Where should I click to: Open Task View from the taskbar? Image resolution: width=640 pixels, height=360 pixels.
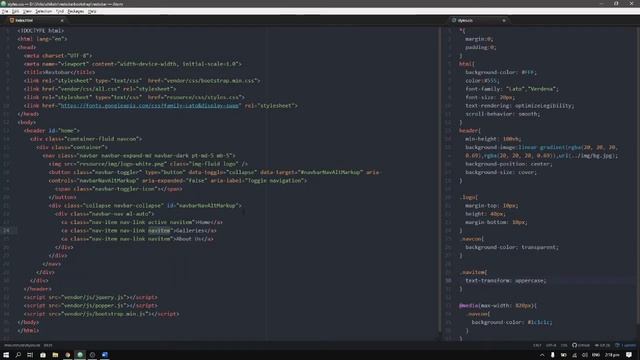coord(30,355)
